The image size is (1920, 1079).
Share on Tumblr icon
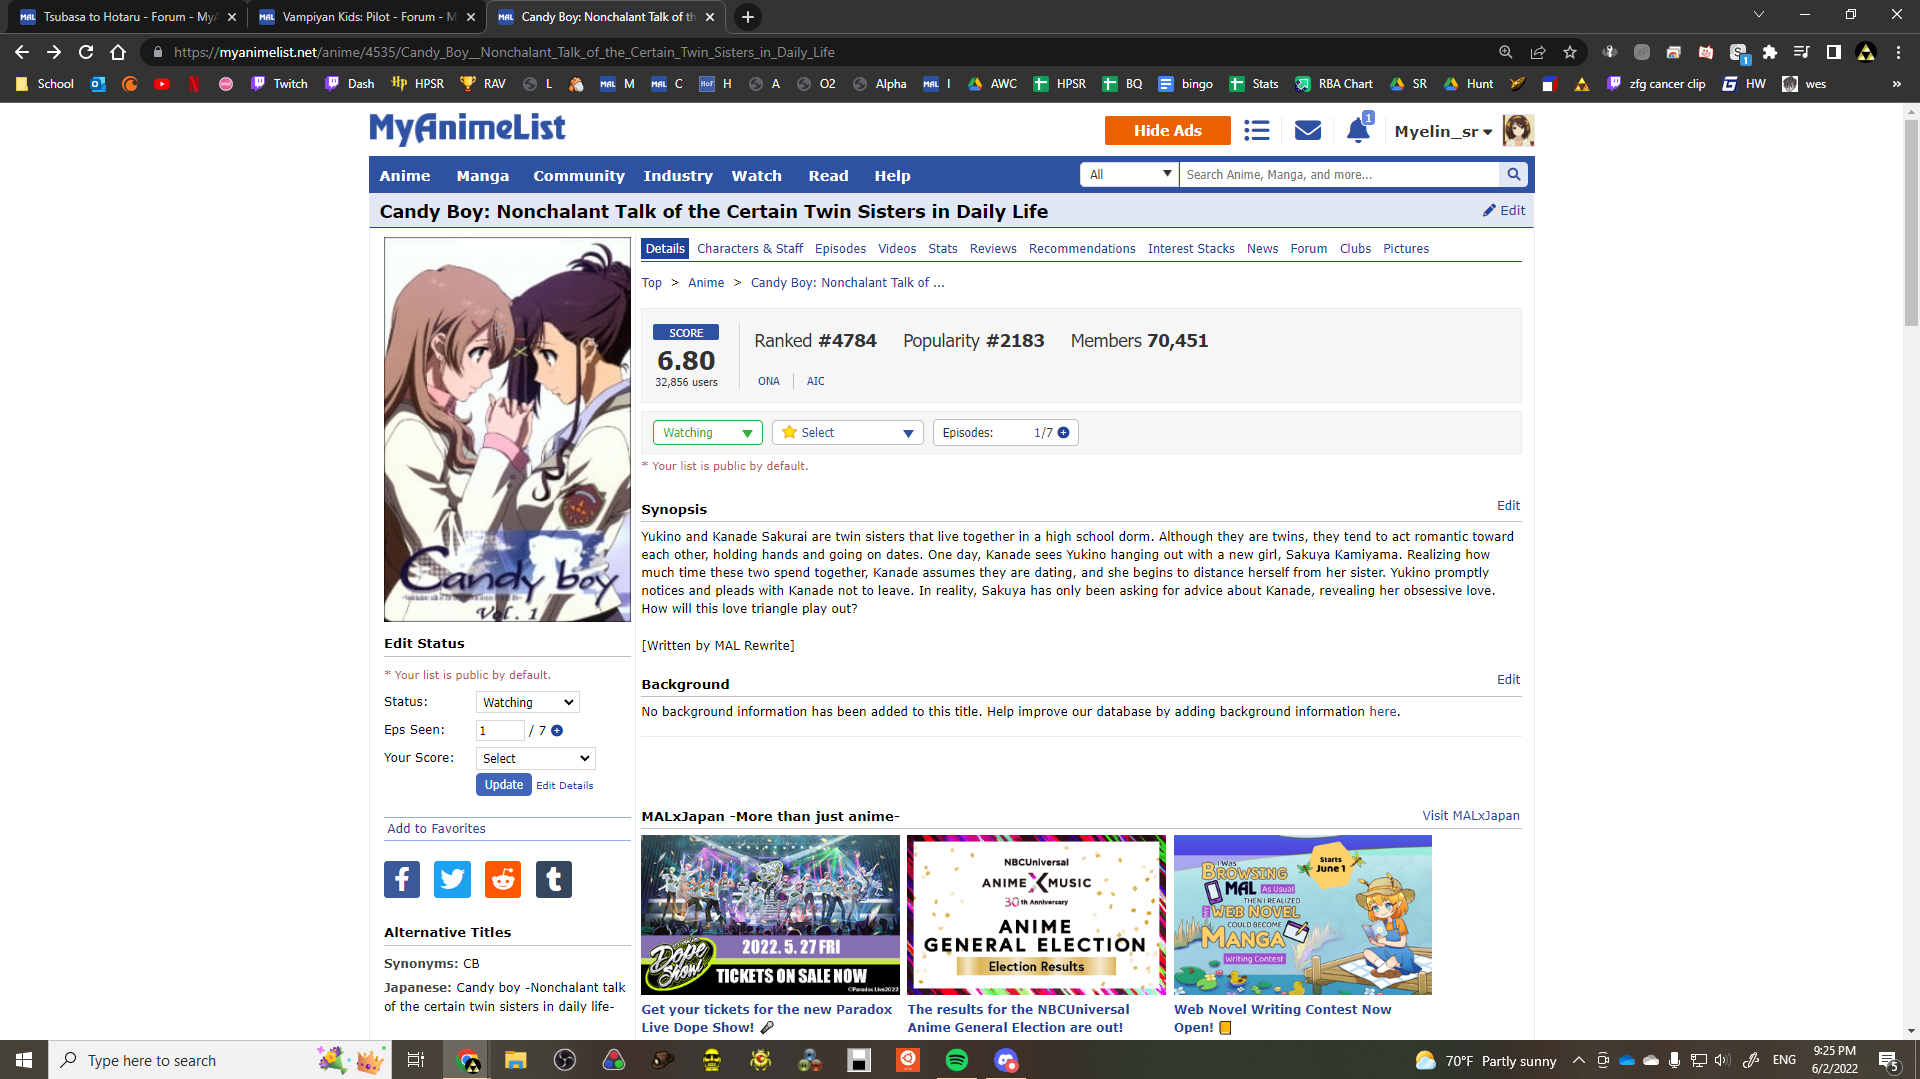pyautogui.click(x=554, y=880)
